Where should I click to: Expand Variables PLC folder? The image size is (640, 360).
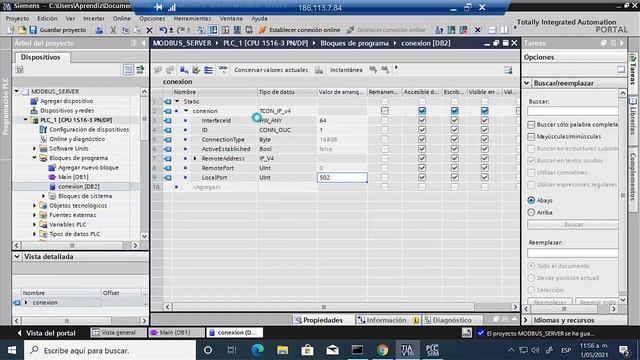point(35,224)
